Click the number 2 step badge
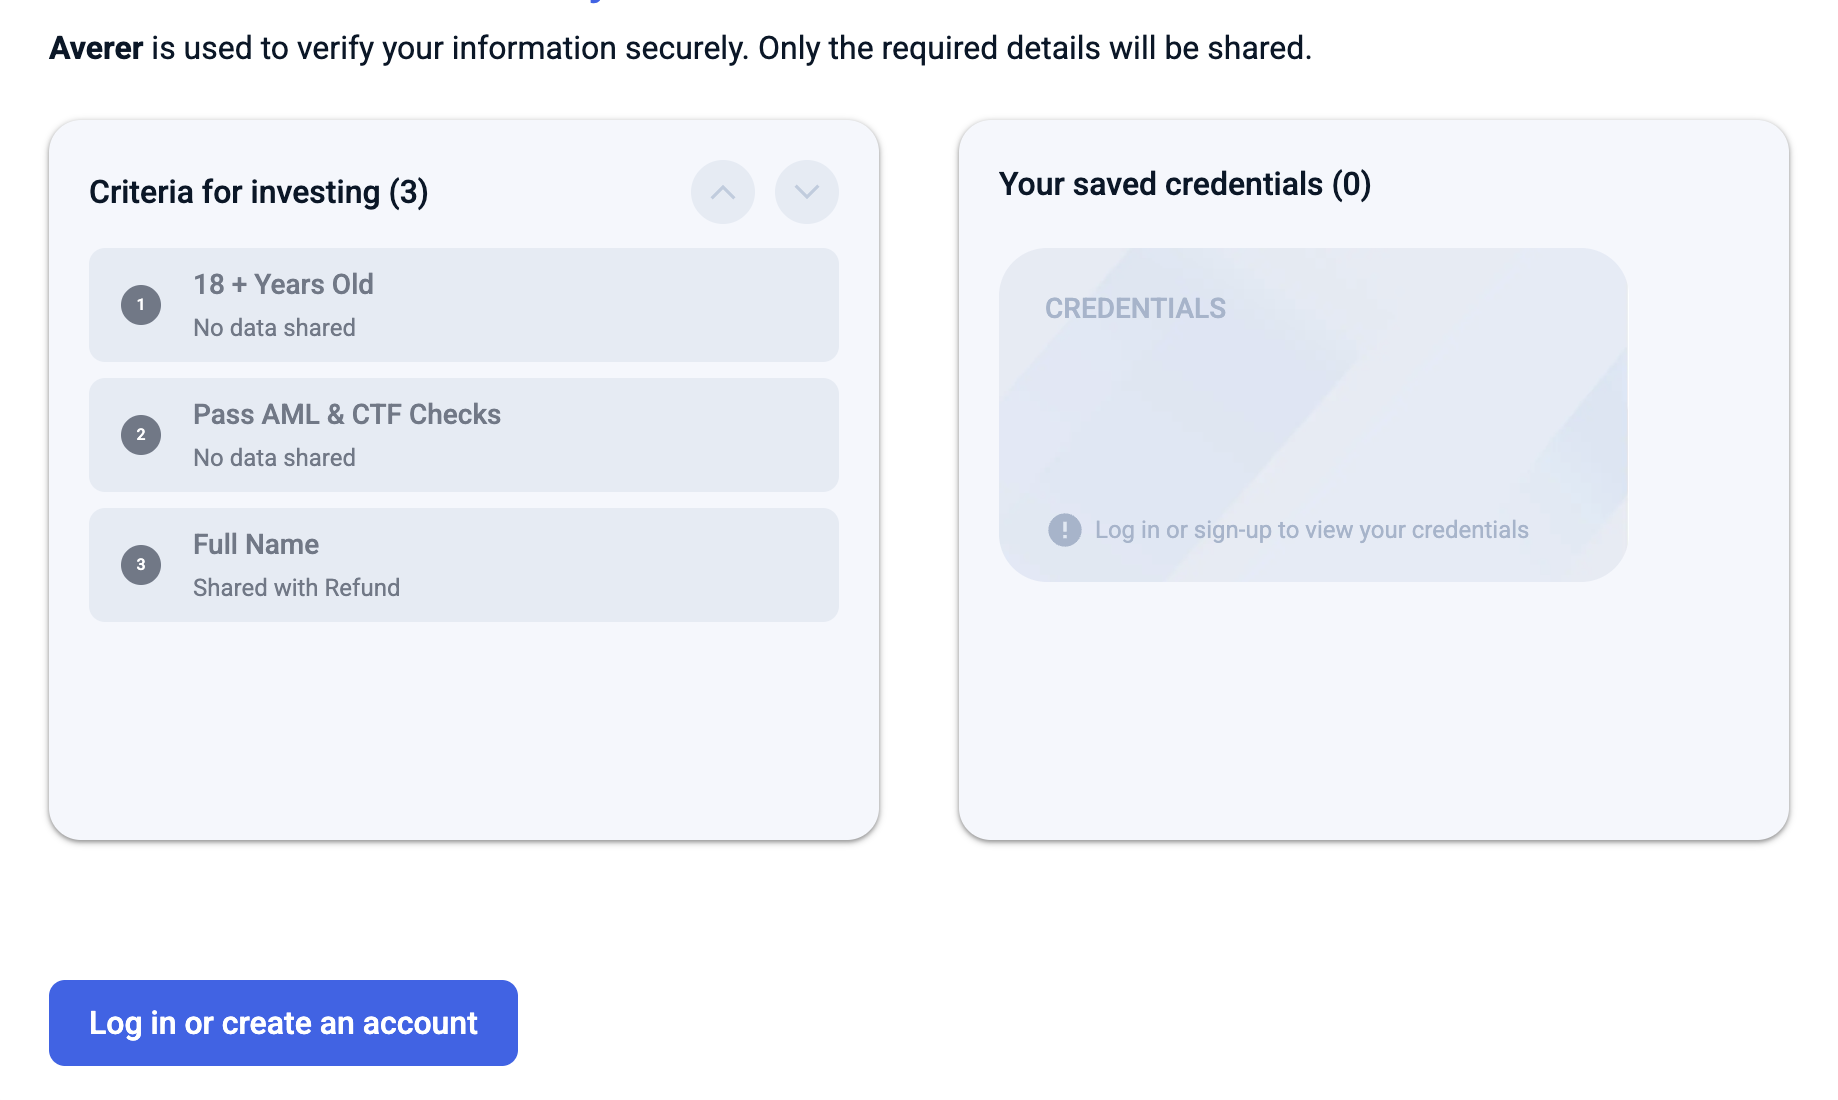 tap(141, 435)
